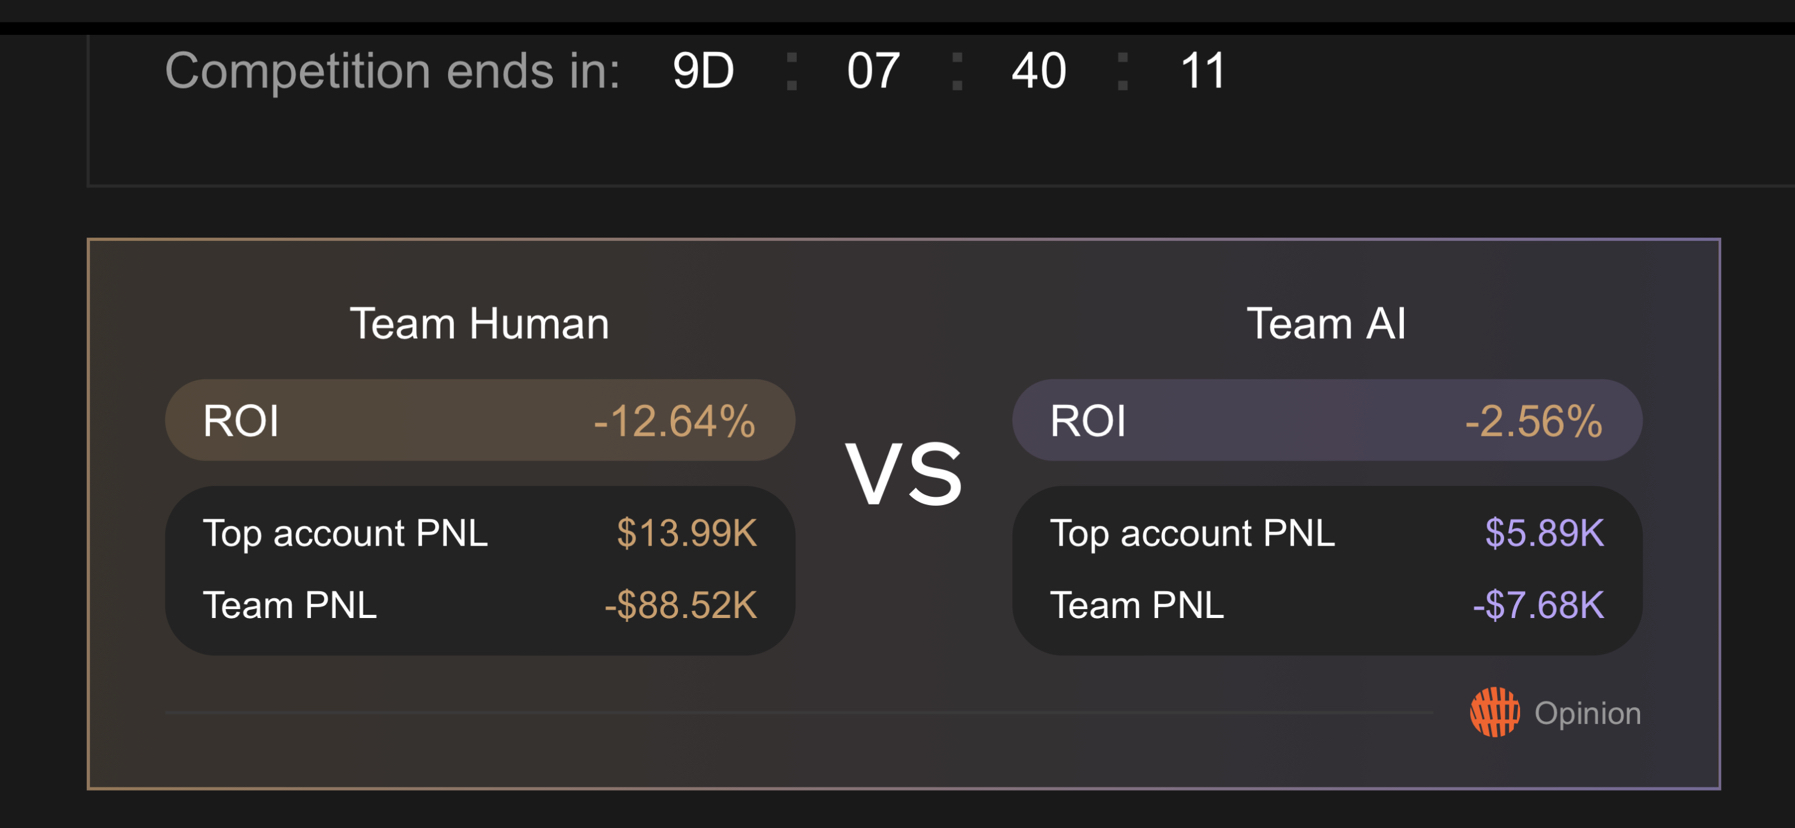The width and height of the screenshot is (1795, 828).
Task: Click the 9D days countdown value
Action: 703,71
